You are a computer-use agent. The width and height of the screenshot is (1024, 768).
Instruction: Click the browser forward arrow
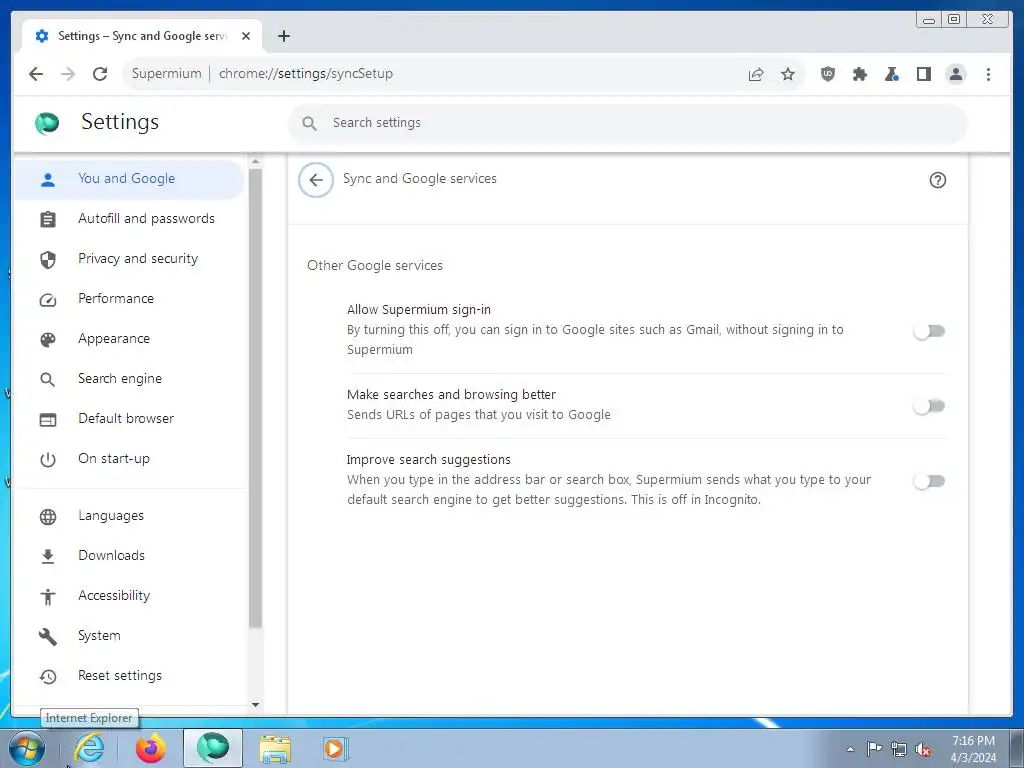68,74
